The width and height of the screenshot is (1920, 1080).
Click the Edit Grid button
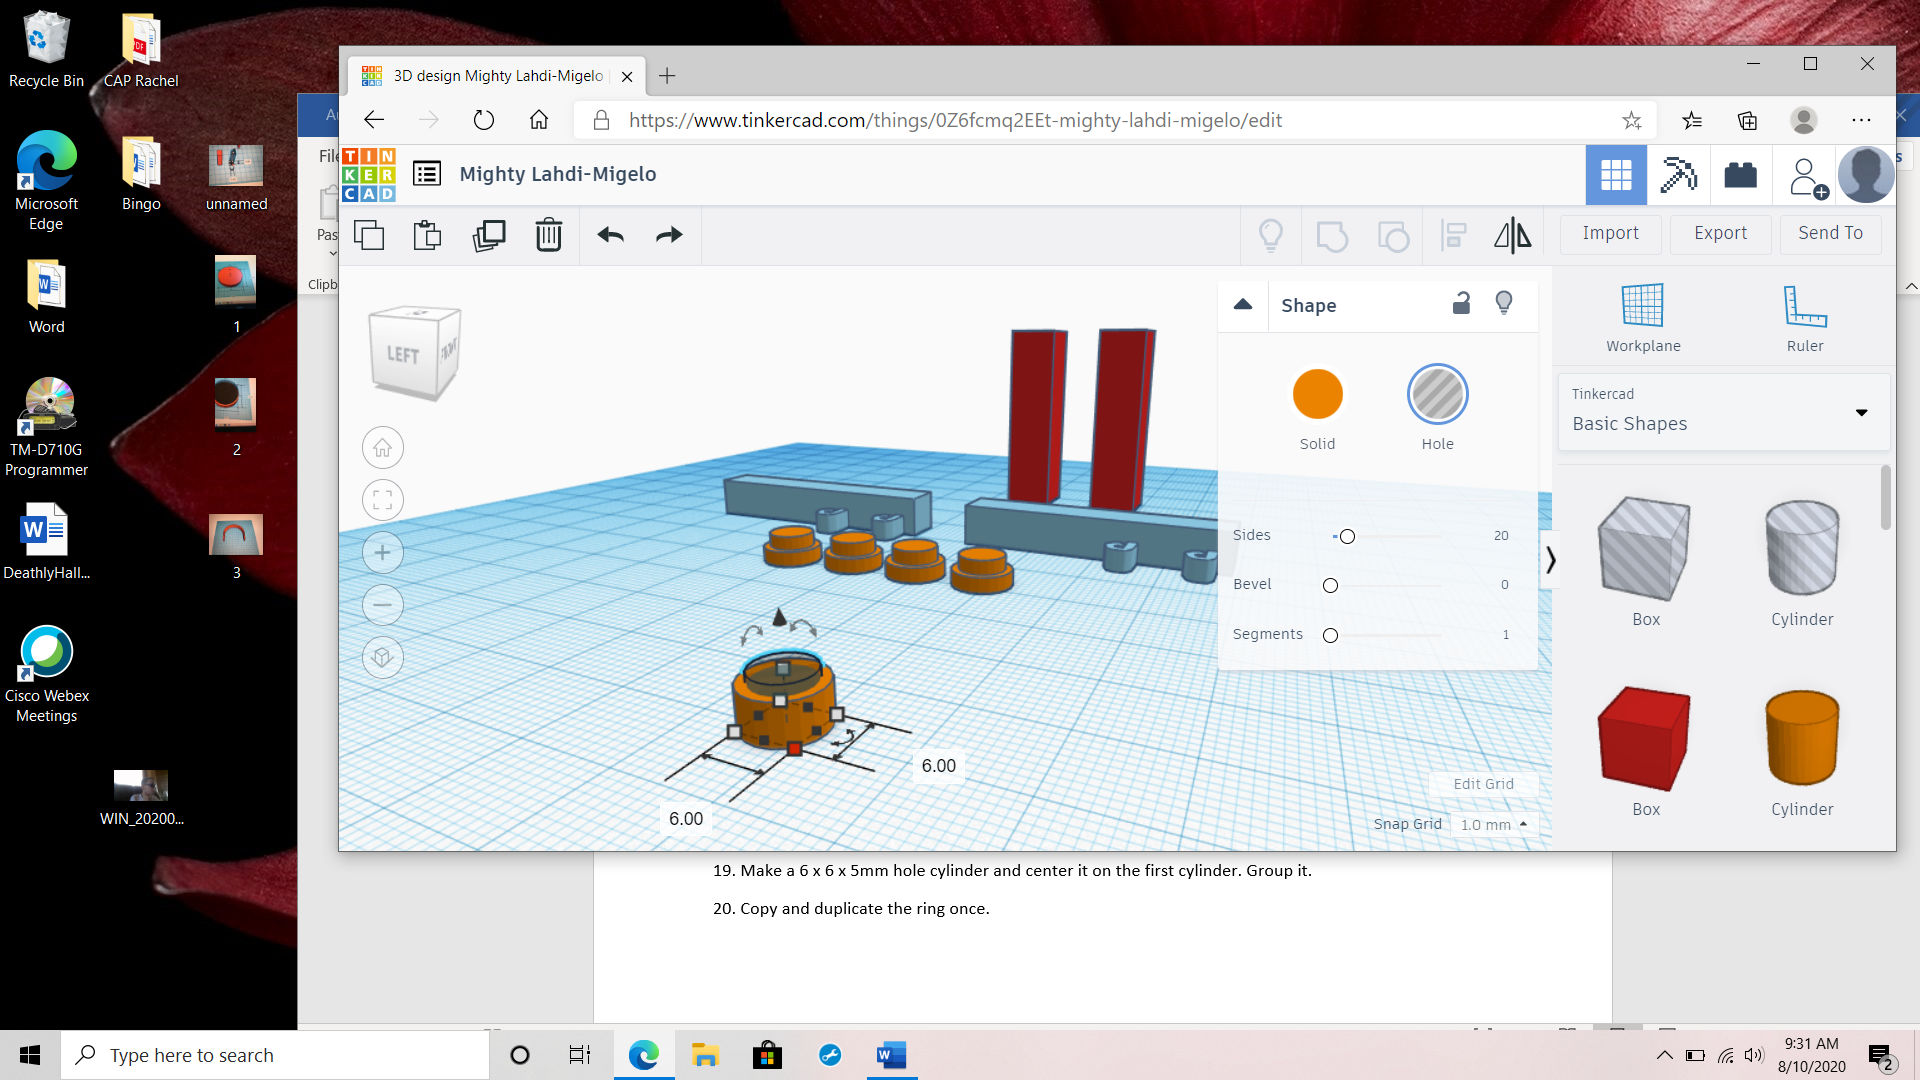click(x=1483, y=784)
